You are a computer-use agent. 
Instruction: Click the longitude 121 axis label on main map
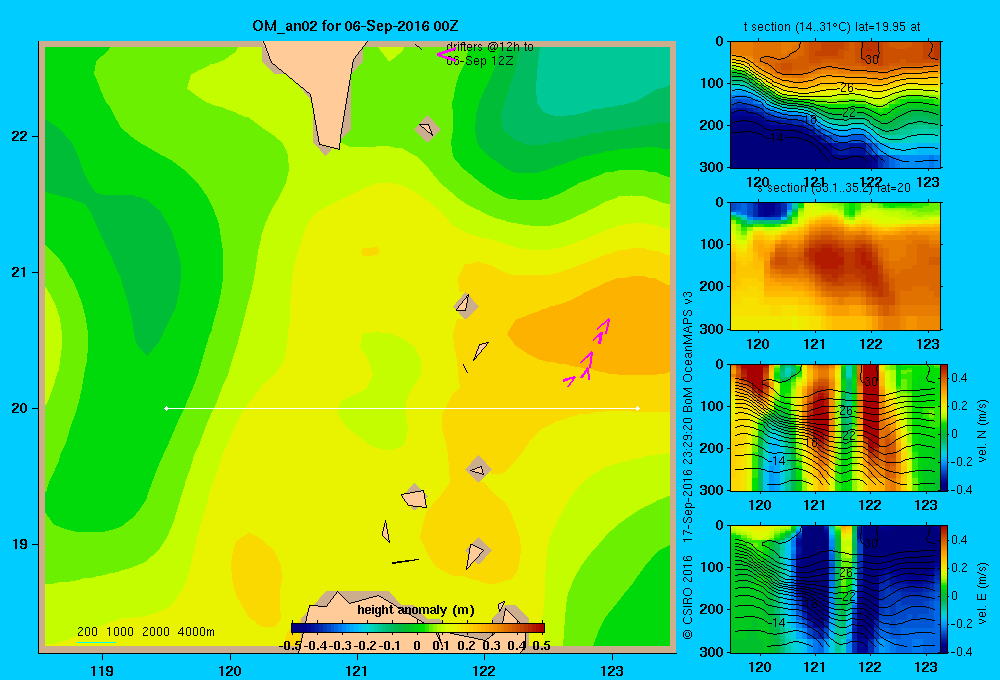point(357,670)
